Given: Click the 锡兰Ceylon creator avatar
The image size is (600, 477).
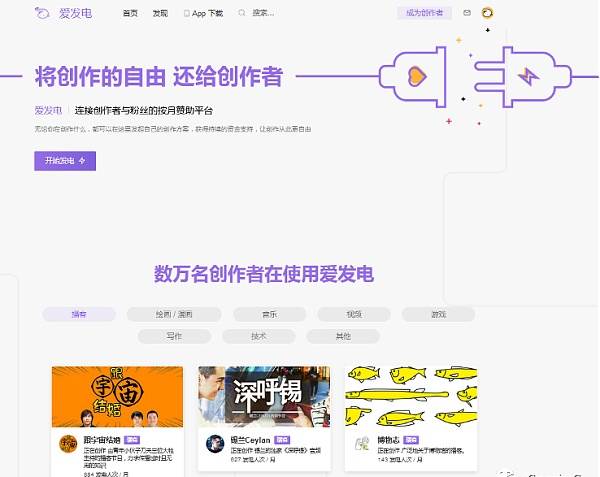Looking at the screenshot, I should (215, 444).
